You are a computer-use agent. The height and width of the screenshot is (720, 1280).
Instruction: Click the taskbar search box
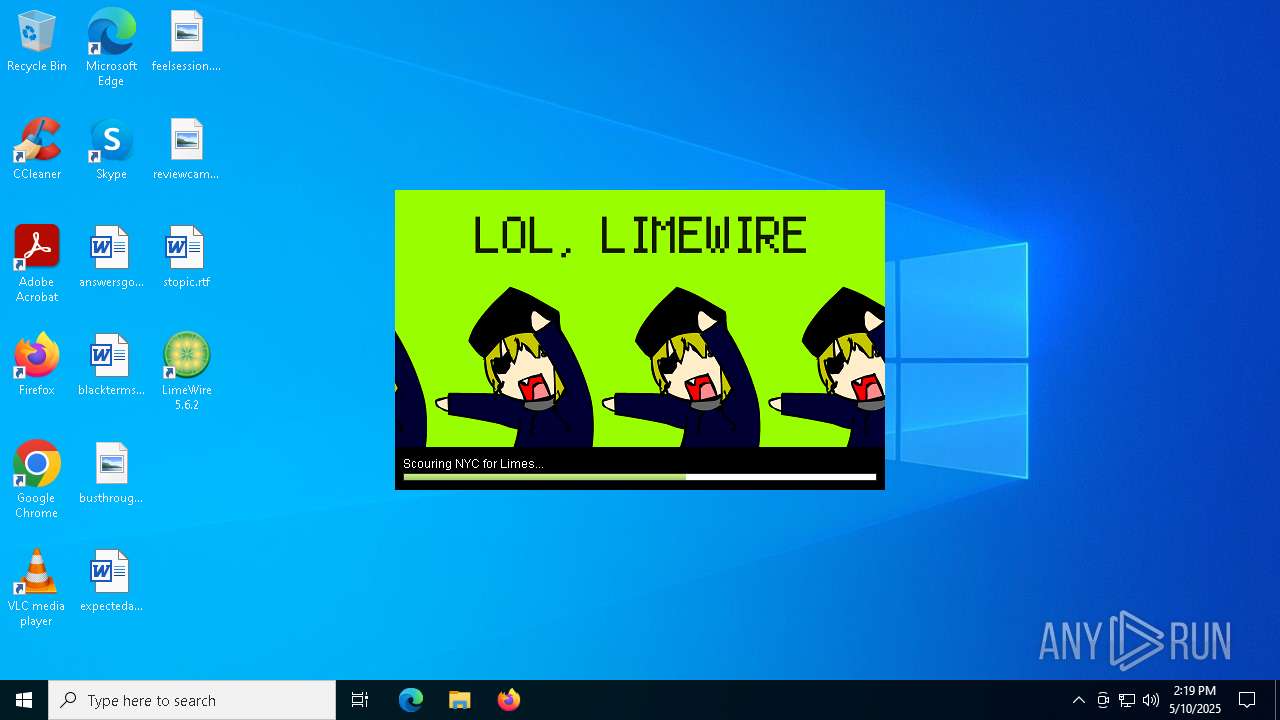(192, 700)
